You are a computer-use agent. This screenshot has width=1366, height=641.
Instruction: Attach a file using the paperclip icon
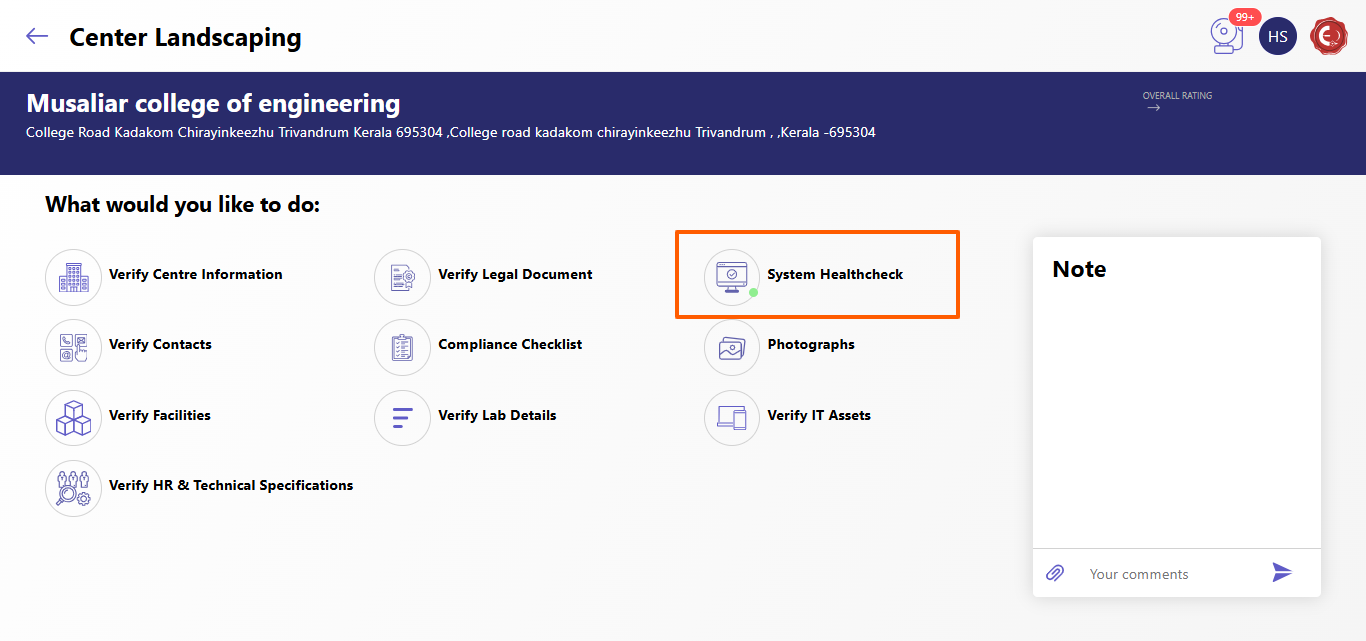(x=1055, y=573)
